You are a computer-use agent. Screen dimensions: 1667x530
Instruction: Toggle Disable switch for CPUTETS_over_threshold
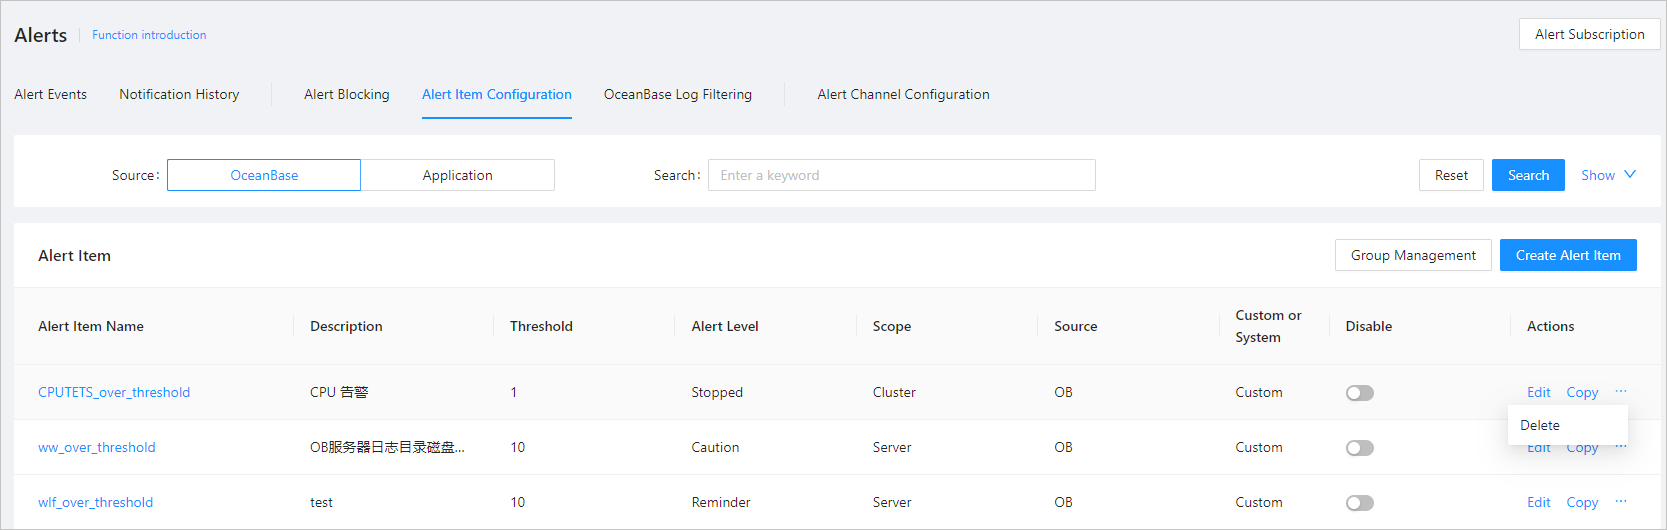point(1359,393)
